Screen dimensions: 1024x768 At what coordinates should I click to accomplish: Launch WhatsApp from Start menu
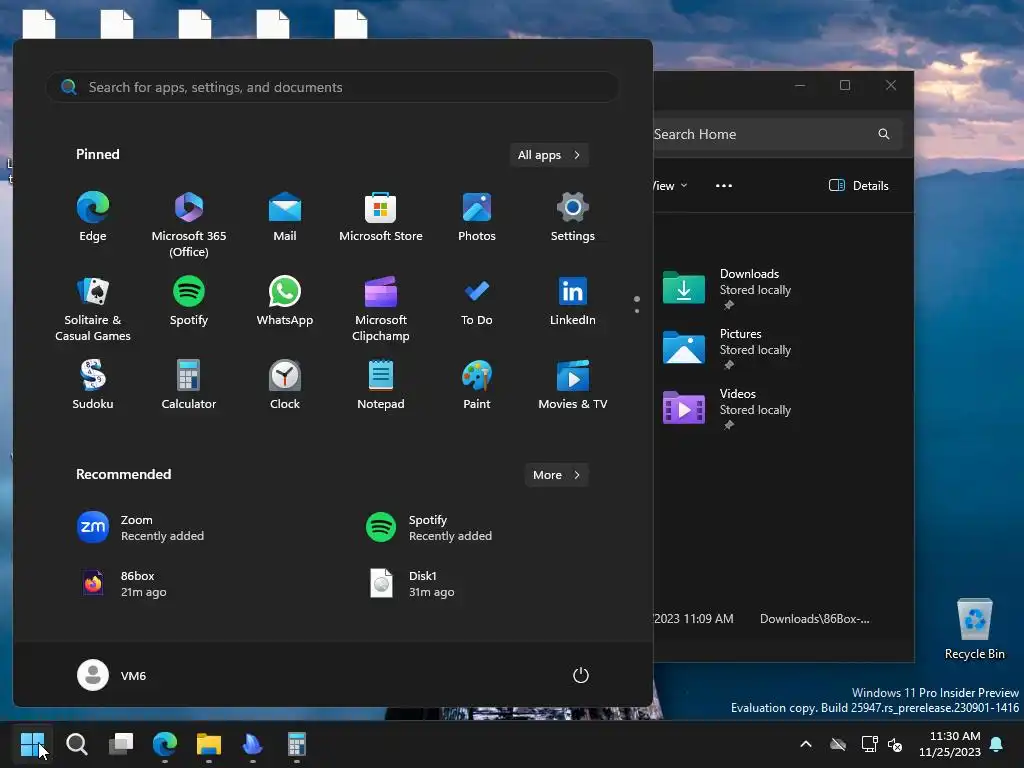285,301
